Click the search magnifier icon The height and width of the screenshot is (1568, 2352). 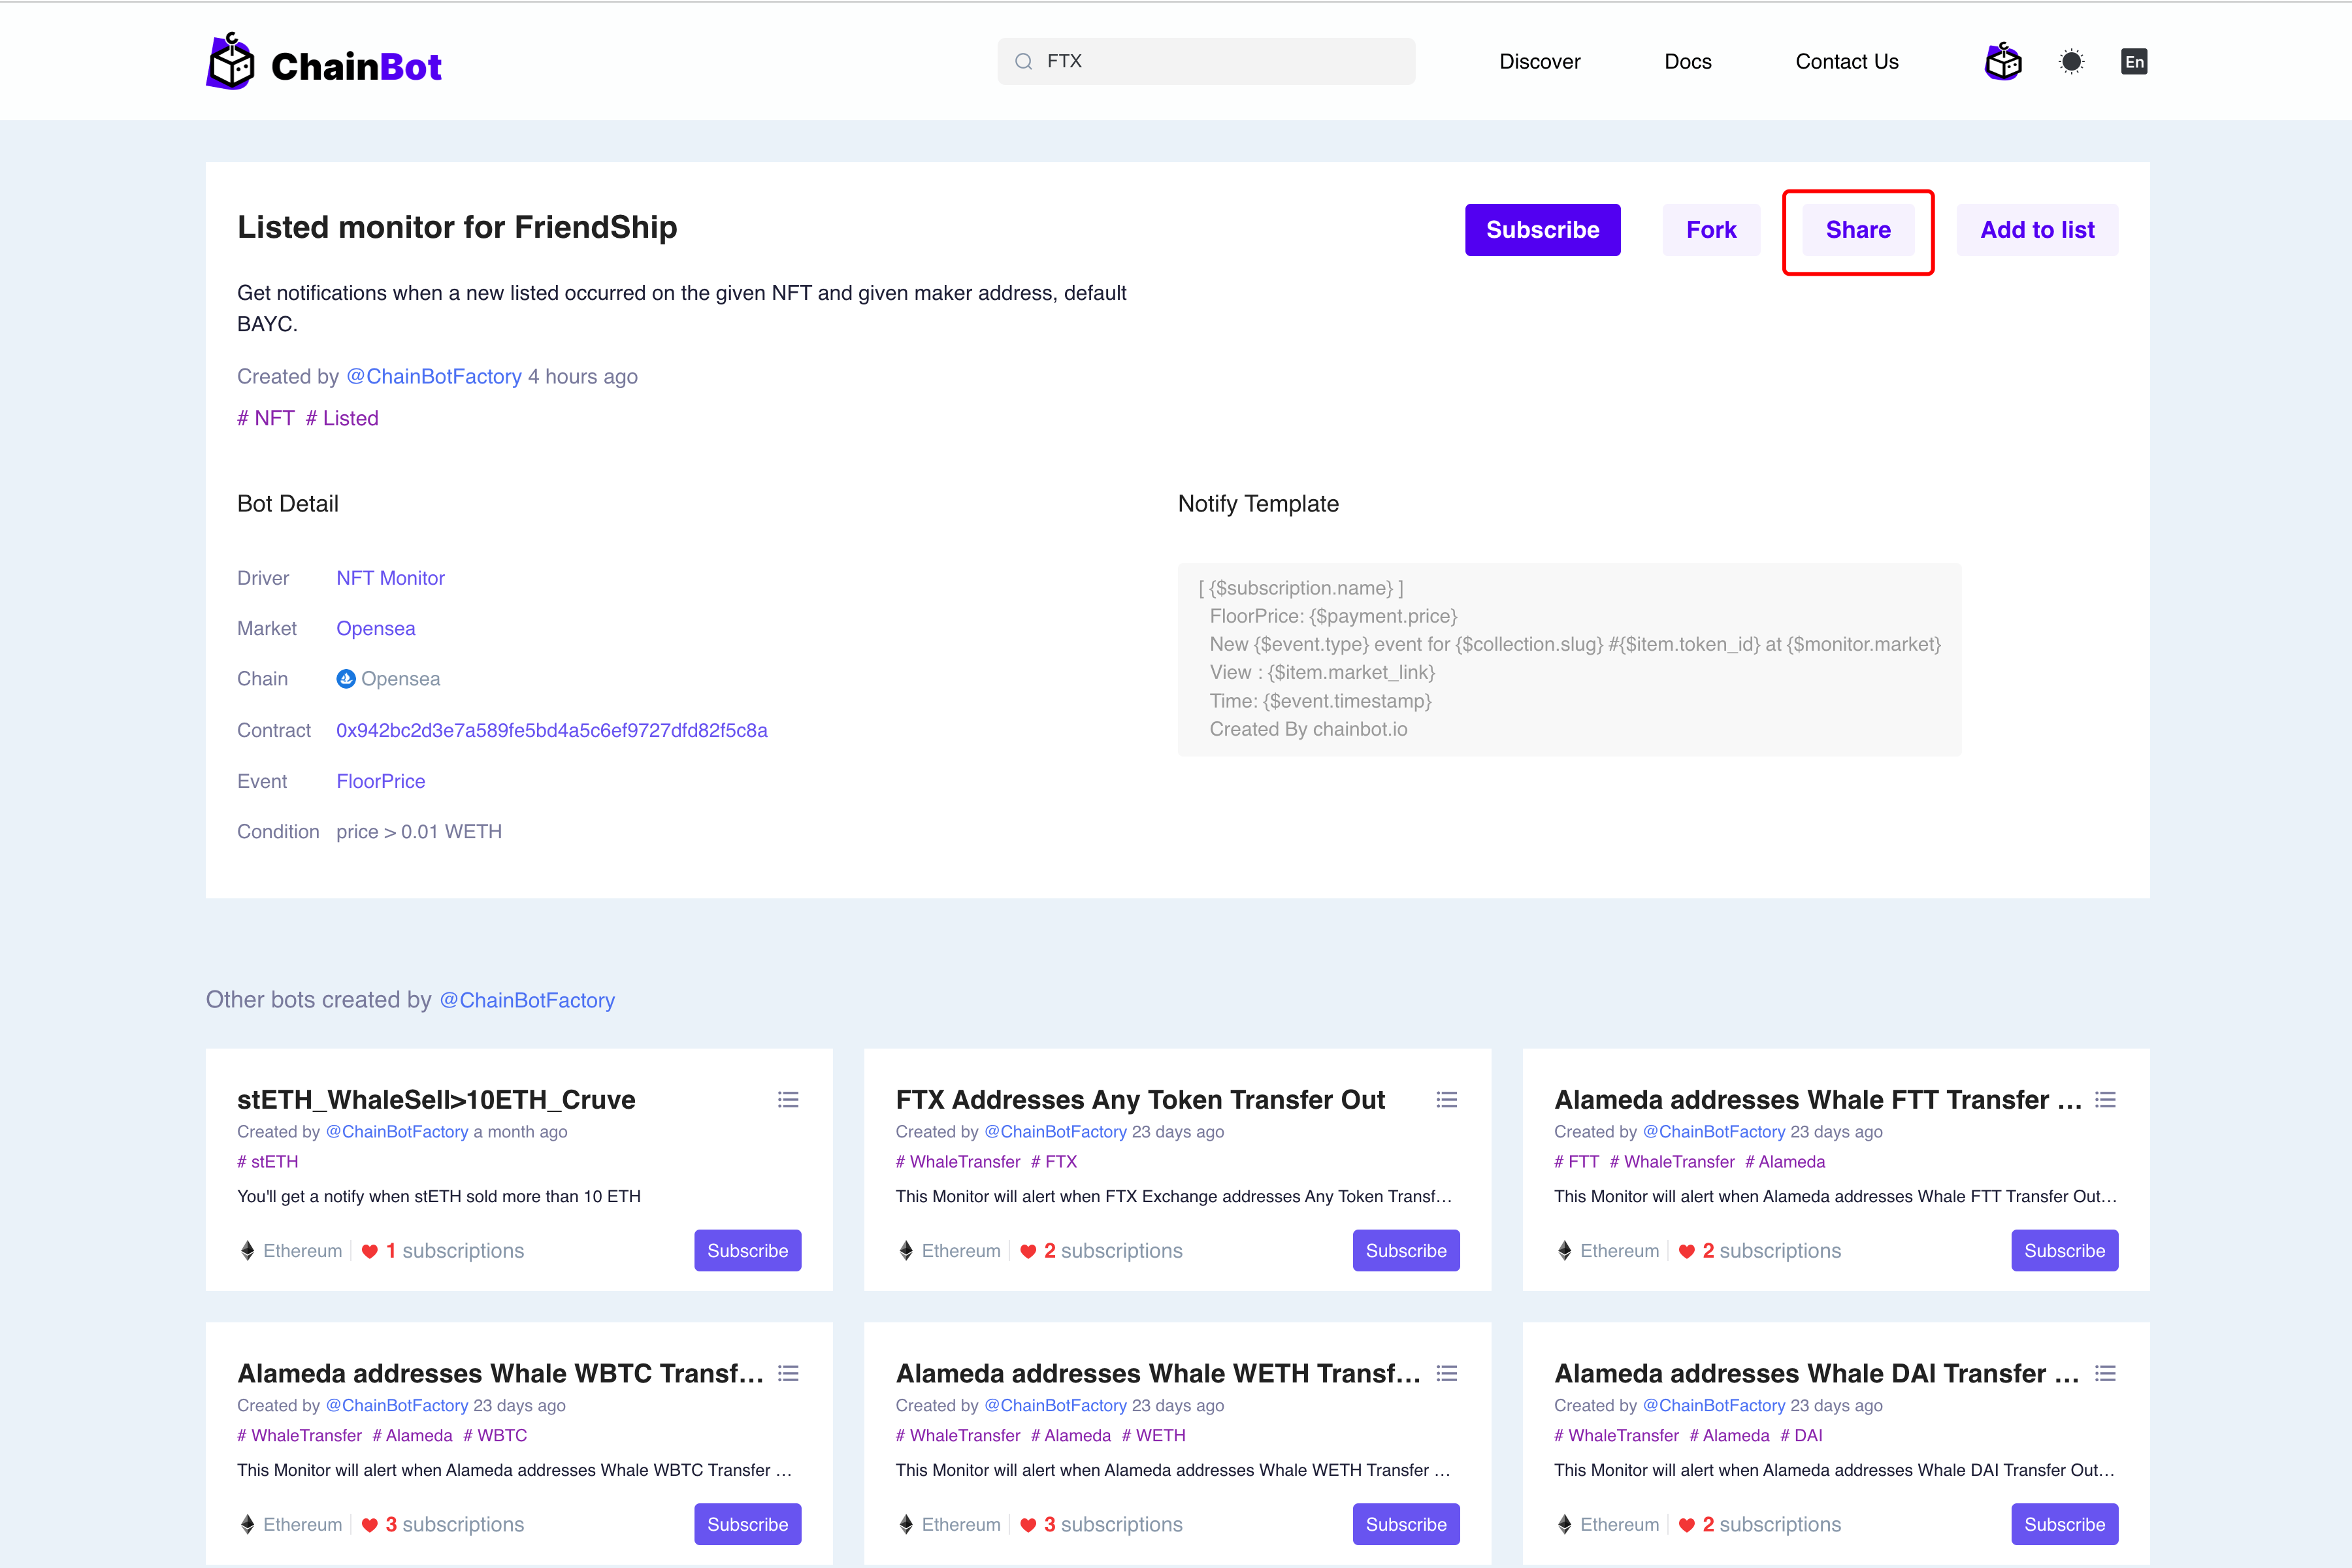point(1023,62)
